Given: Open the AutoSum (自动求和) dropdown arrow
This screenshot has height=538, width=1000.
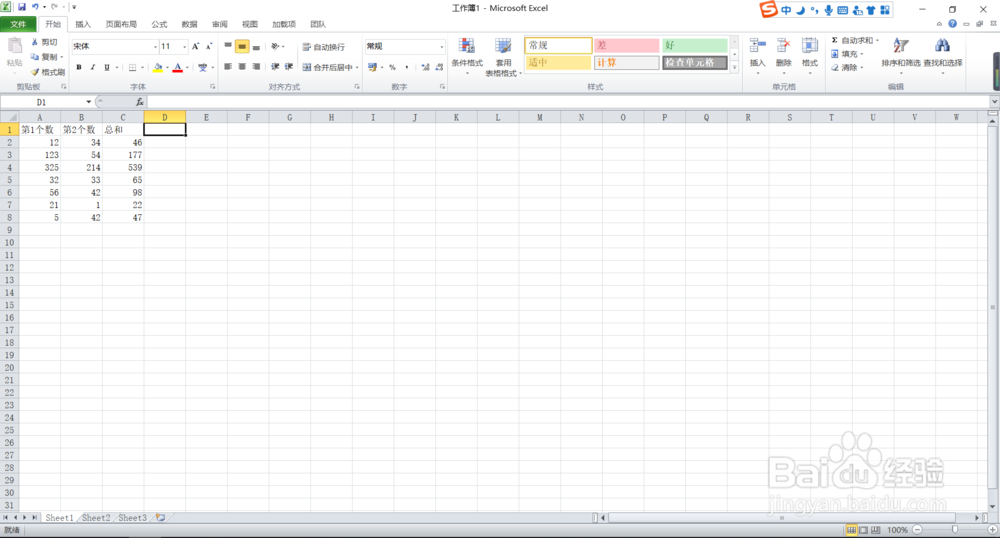Looking at the screenshot, I should [x=878, y=40].
